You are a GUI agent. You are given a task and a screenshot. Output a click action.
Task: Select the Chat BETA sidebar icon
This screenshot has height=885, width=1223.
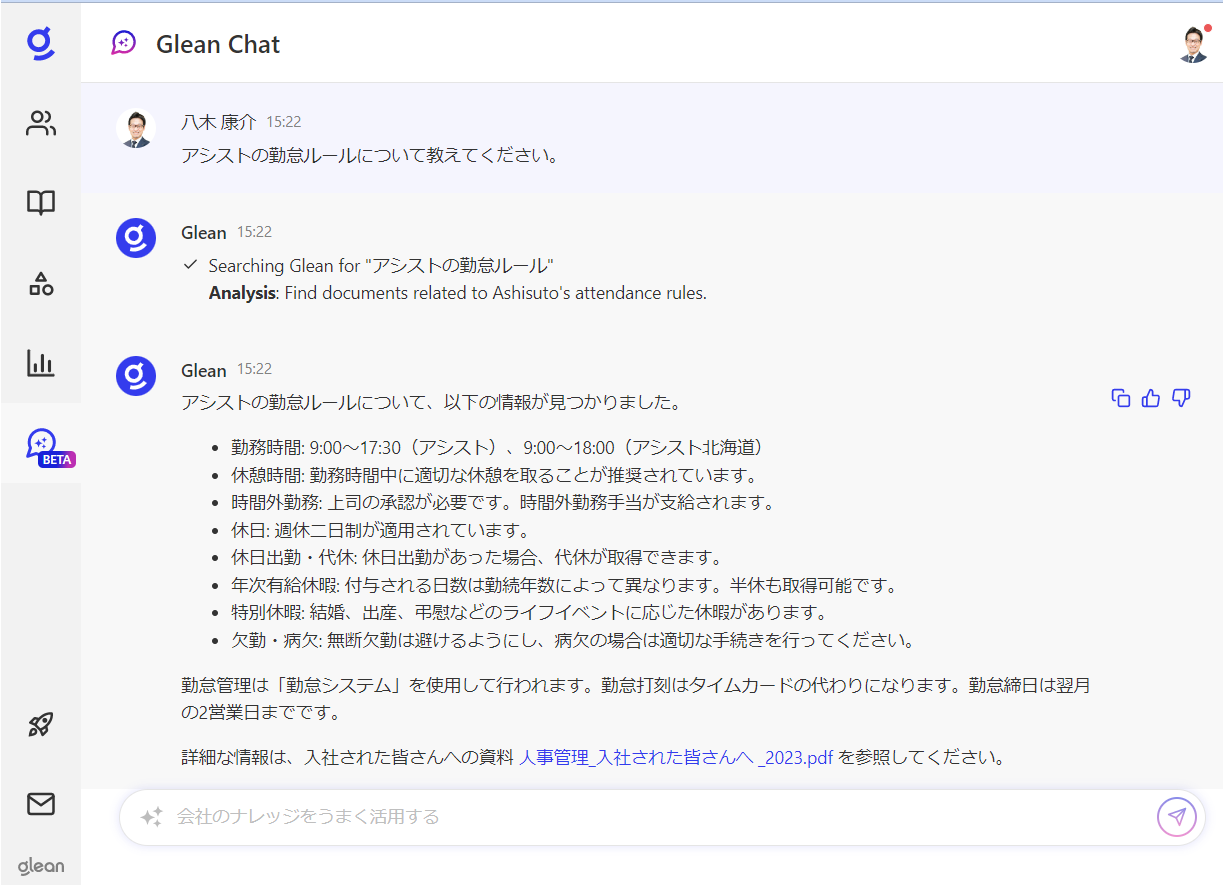click(42, 444)
